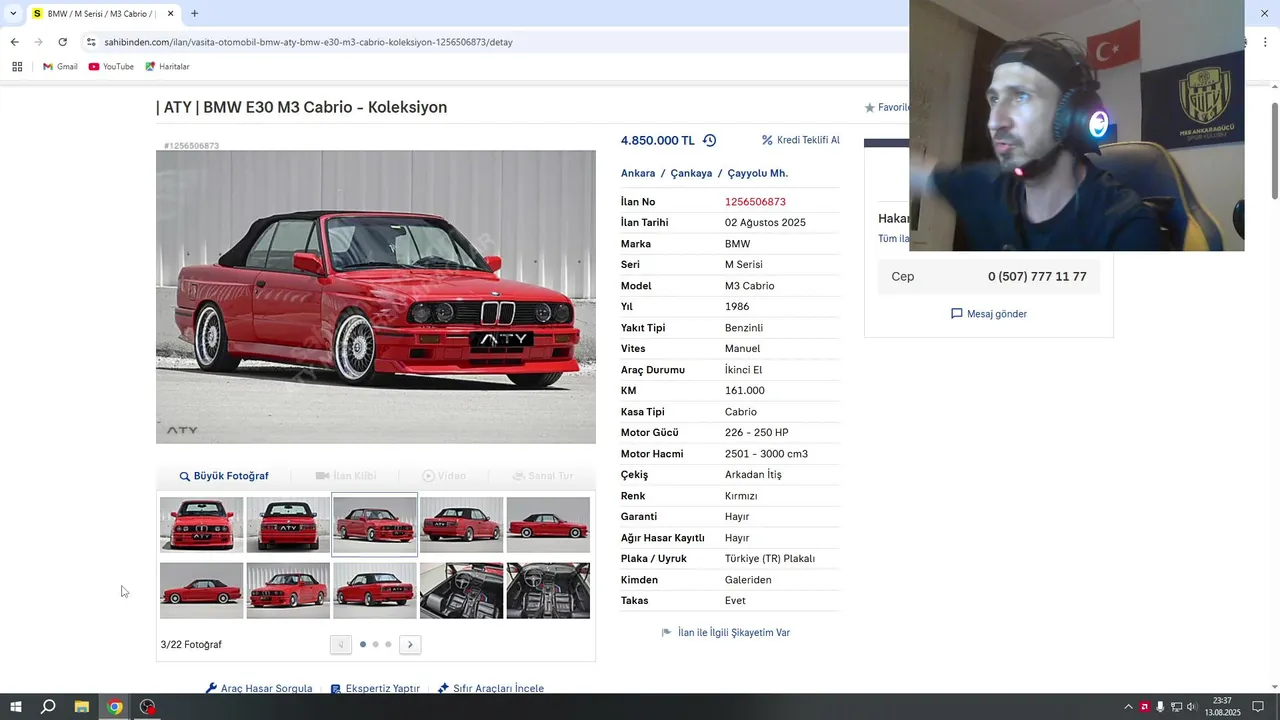Open the Windows Start menu
1280x720 pixels.
click(x=15, y=707)
